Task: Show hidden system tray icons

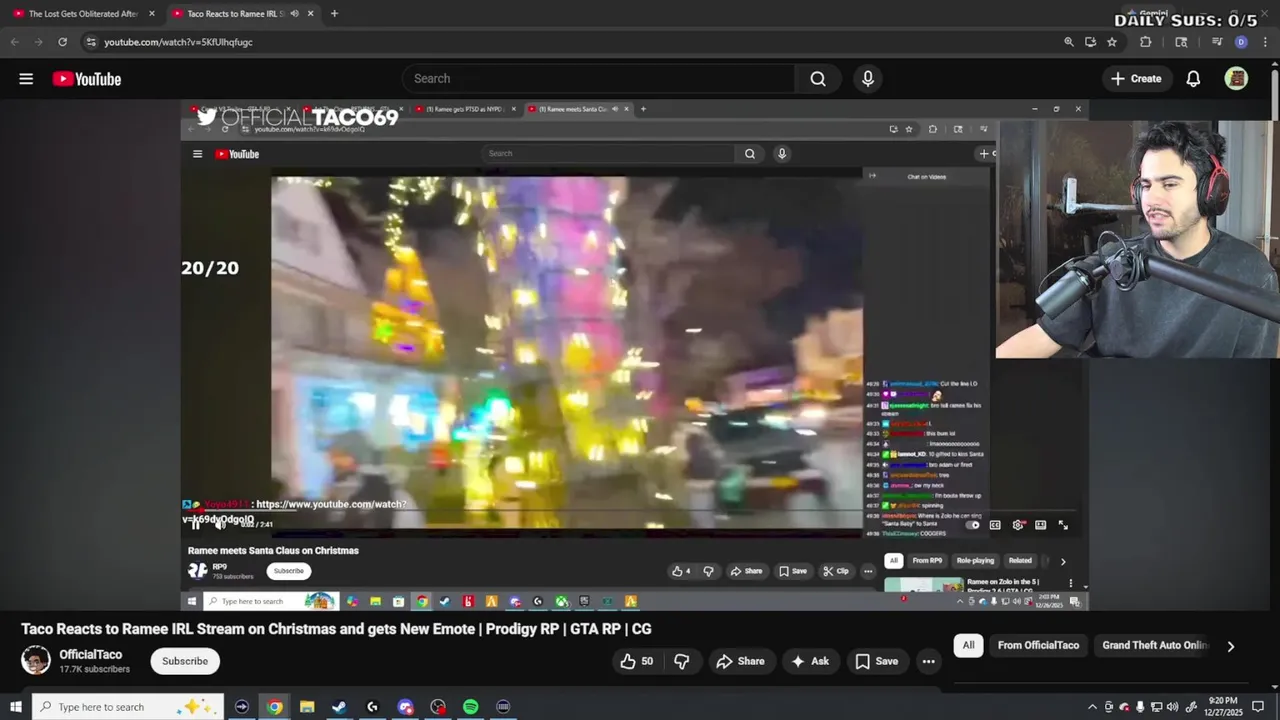Action: [1092, 707]
